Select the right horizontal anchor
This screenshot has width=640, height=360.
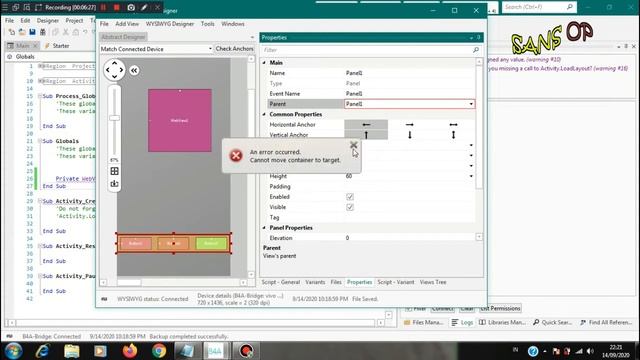(410, 124)
